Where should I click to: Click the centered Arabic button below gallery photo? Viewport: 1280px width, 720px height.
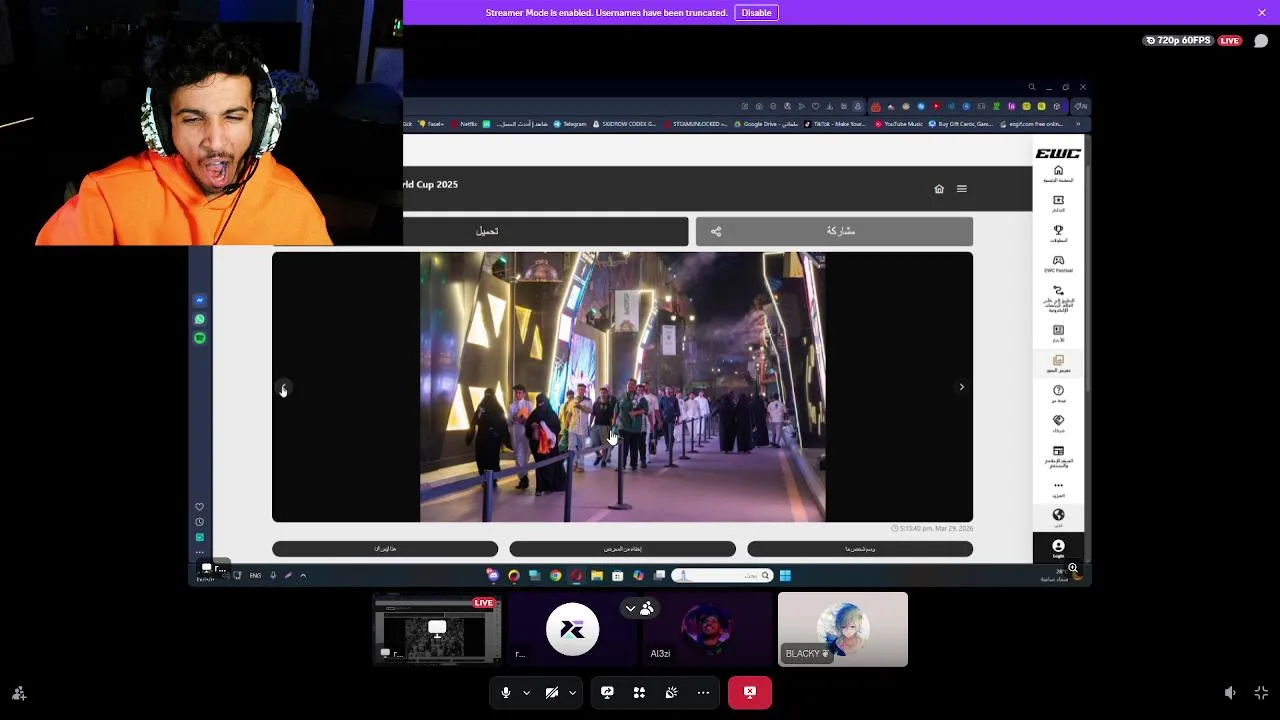[622, 549]
